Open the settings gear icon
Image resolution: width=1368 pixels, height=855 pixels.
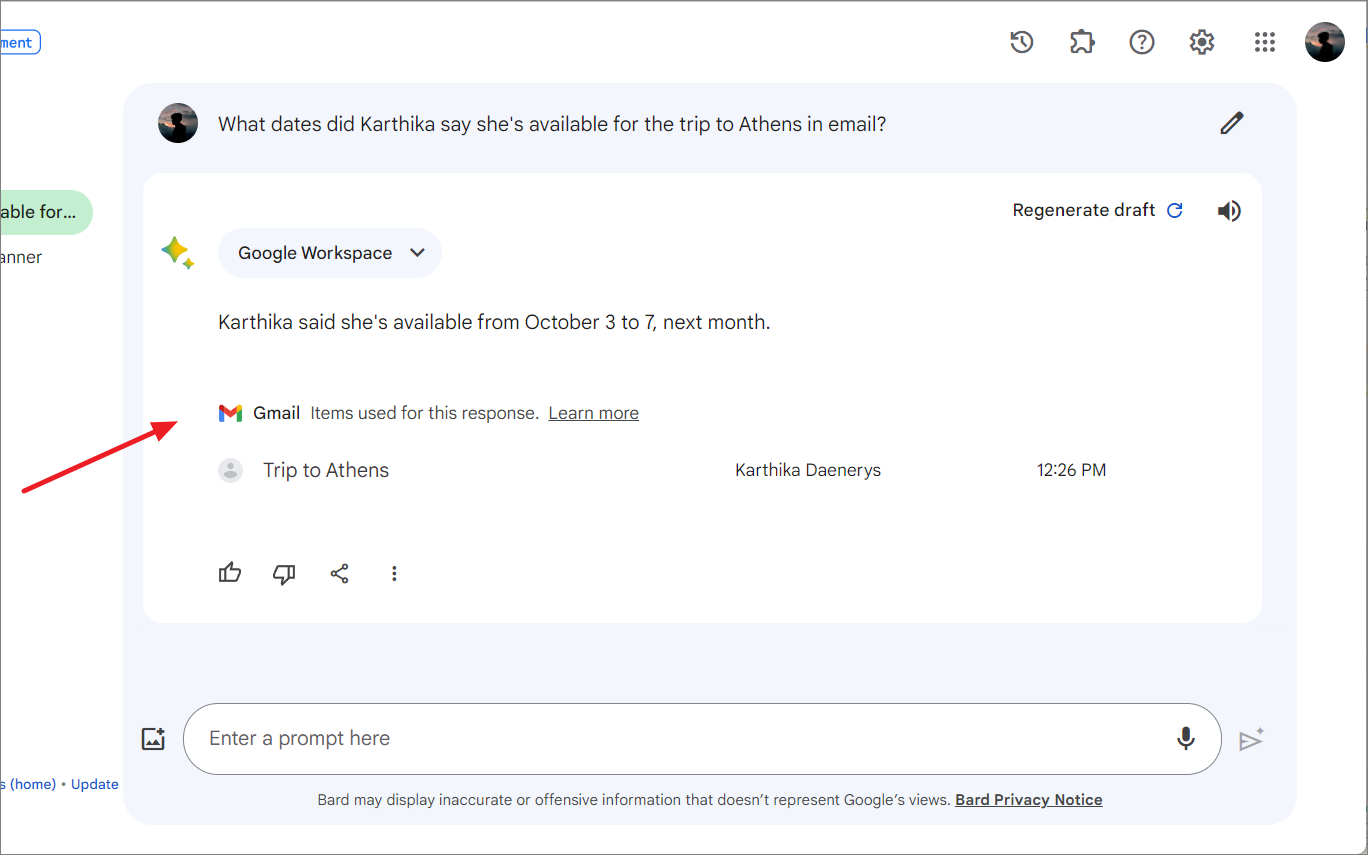1202,42
